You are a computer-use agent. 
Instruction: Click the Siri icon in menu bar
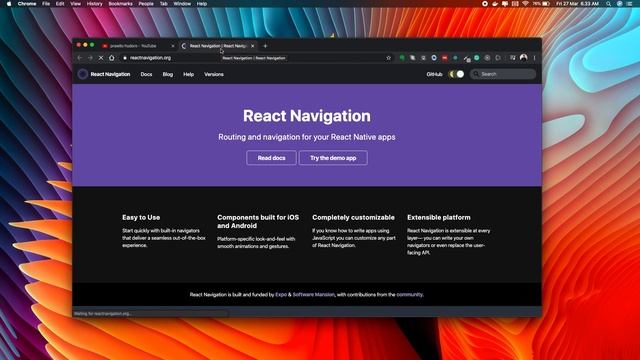pos(619,4)
